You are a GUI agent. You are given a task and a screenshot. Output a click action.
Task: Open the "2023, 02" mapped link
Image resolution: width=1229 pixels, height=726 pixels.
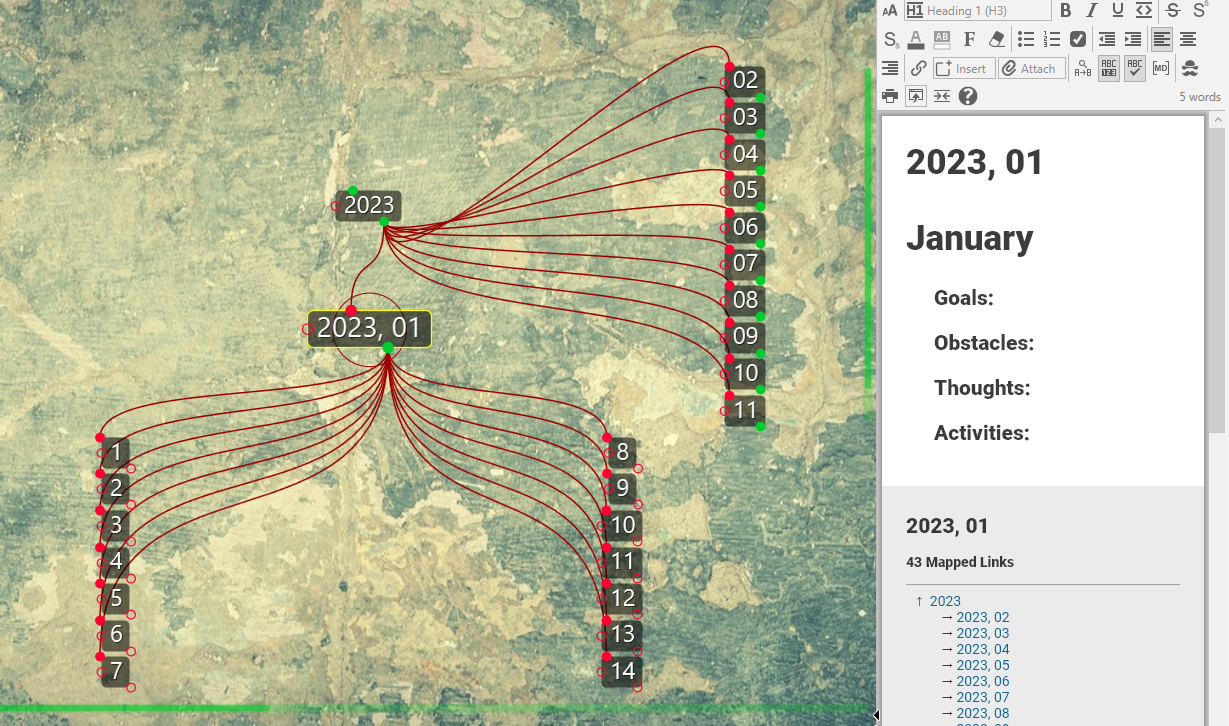point(982,617)
